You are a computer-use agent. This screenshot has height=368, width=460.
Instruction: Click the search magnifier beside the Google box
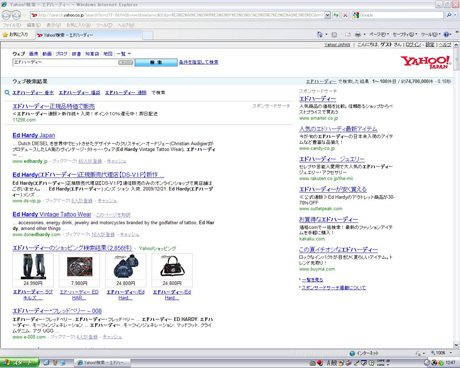click(449, 15)
